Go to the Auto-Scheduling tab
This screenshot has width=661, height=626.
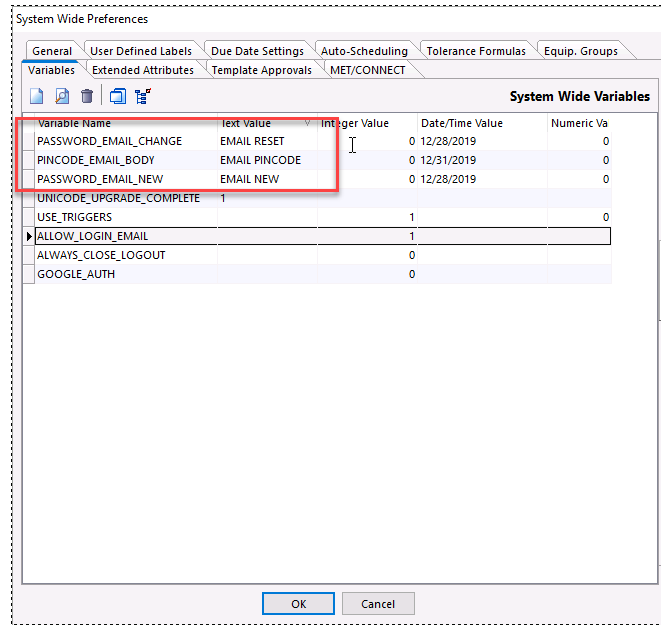[364, 51]
